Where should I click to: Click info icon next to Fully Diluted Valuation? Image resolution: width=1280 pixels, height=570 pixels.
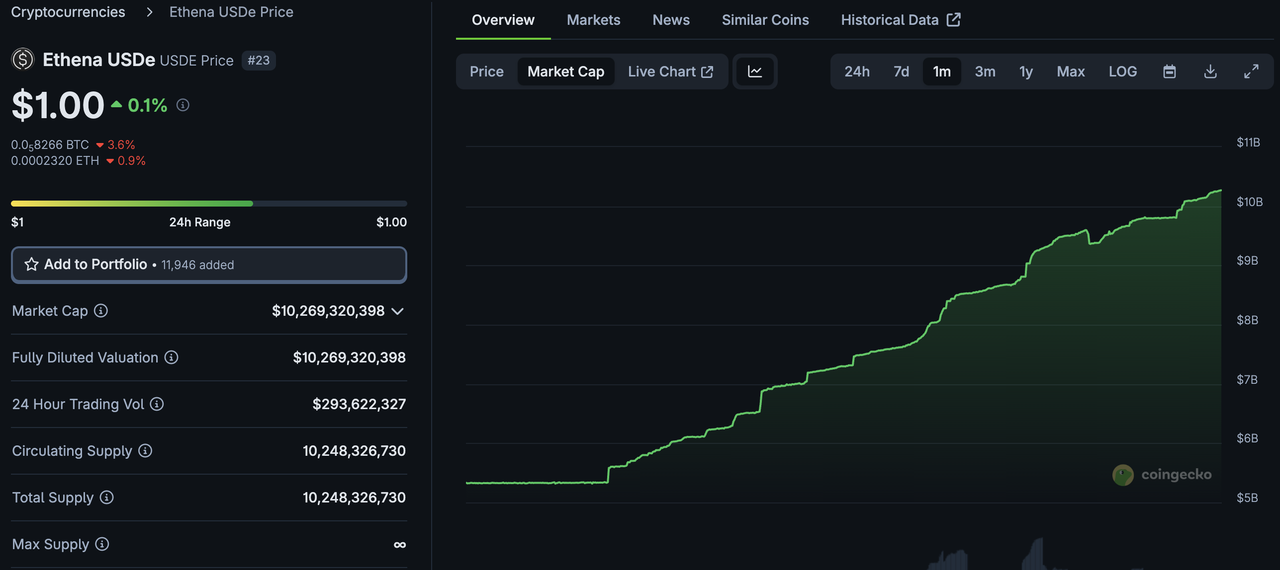tap(171, 358)
